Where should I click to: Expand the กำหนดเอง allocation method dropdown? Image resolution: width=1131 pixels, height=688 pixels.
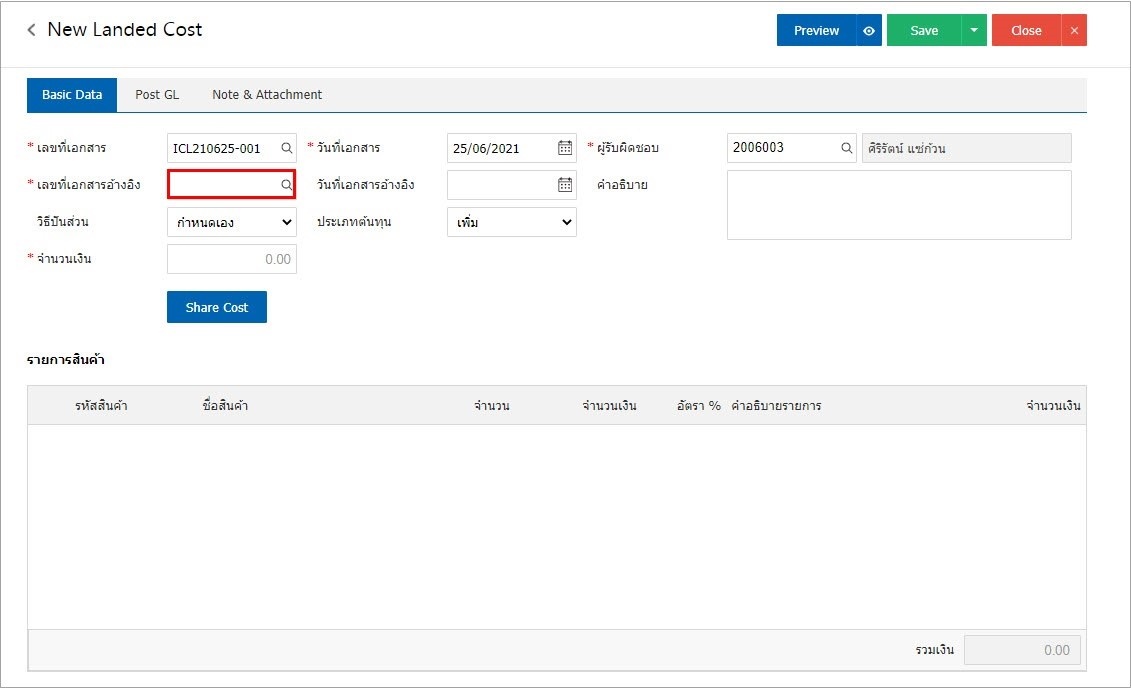click(232, 222)
